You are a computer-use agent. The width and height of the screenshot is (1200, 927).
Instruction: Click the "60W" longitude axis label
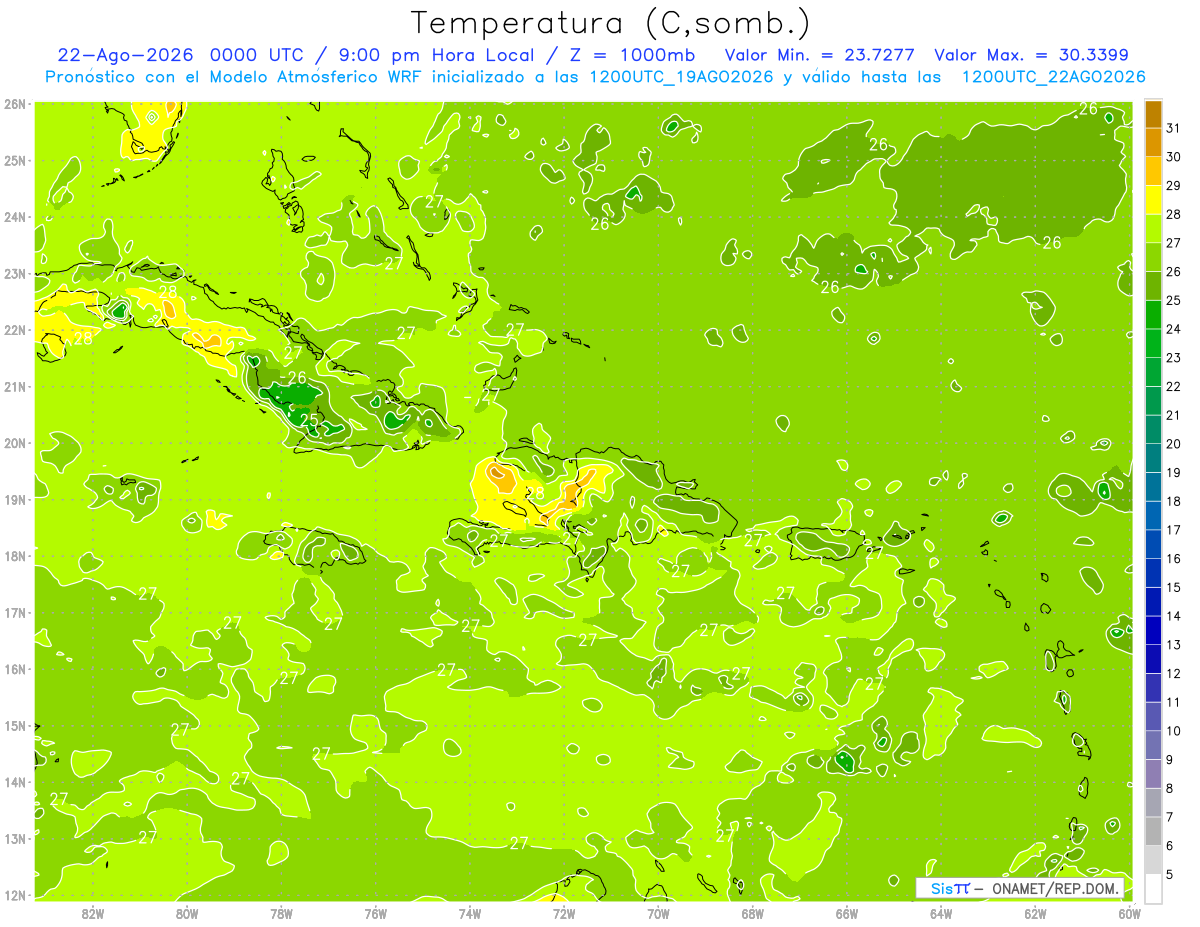pyautogui.click(x=1130, y=913)
